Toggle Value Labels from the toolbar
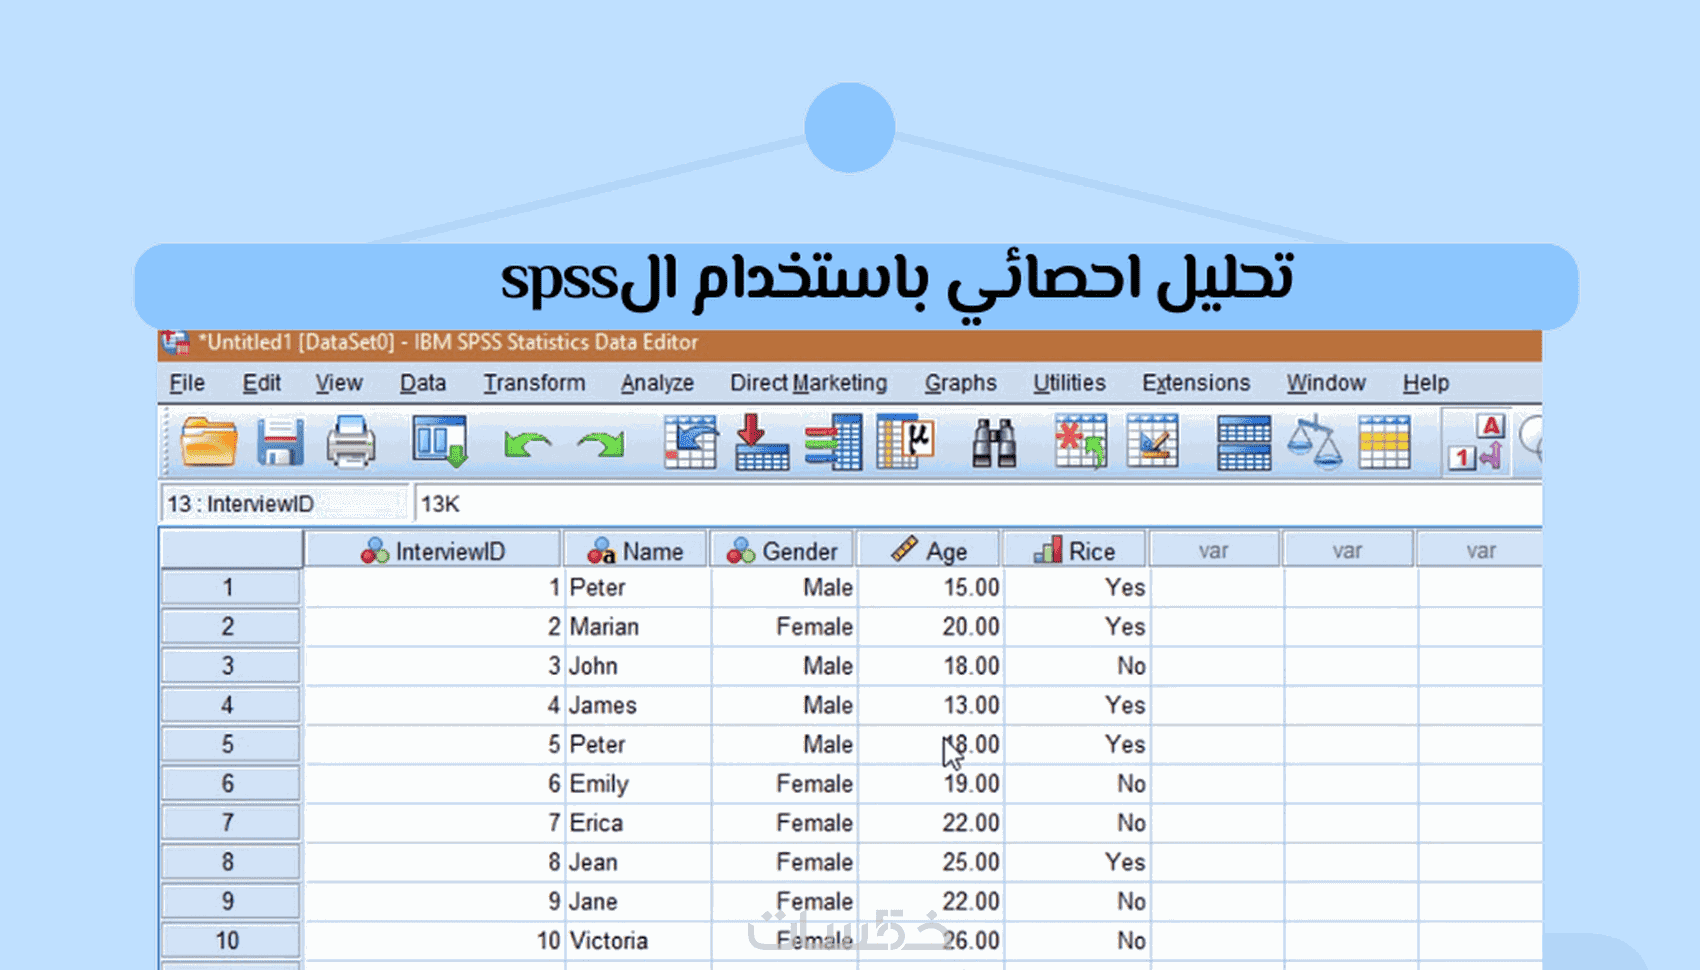This screenshot has width=1700, height=970. pos(1476,442)
